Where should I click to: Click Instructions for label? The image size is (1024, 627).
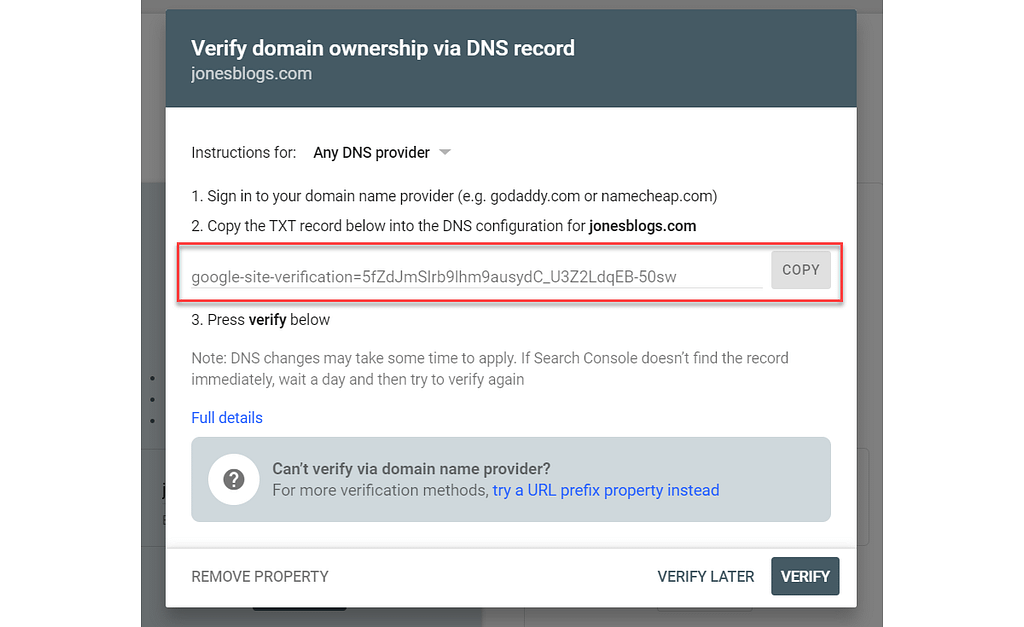243,152
